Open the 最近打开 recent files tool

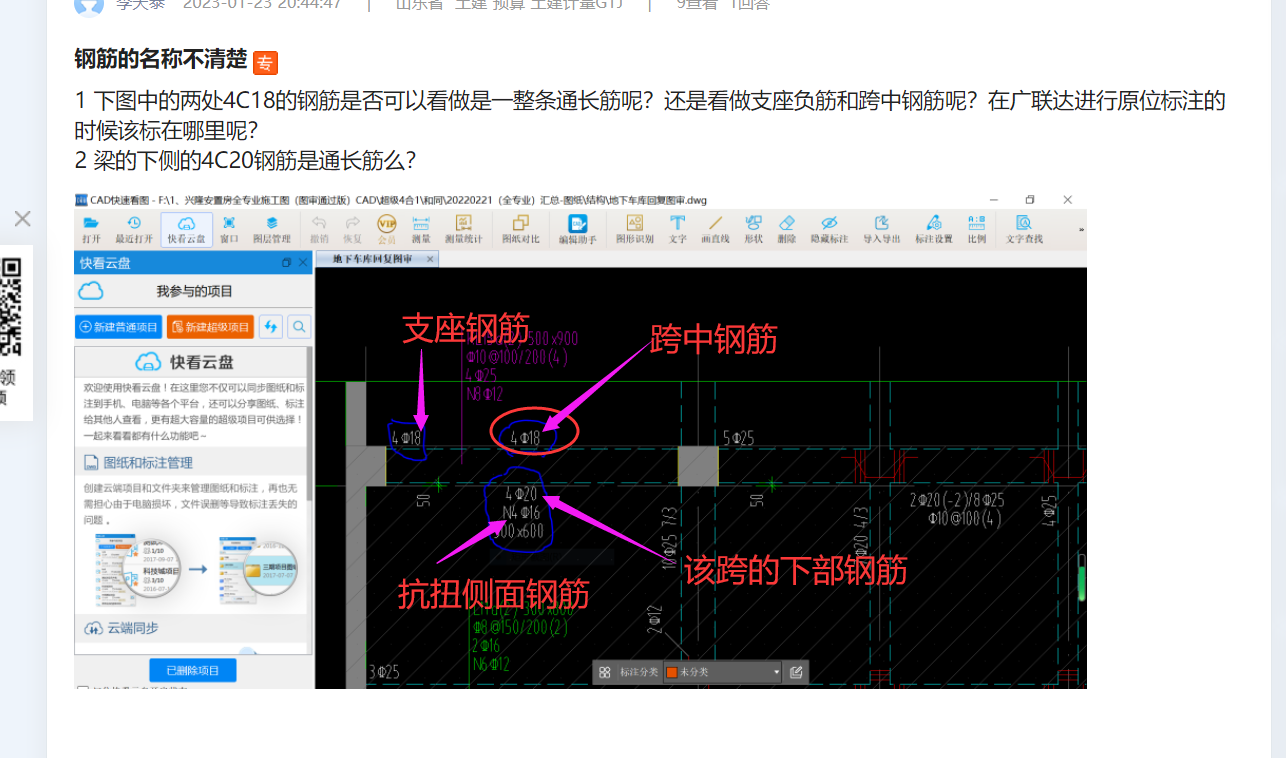(134, 229)
